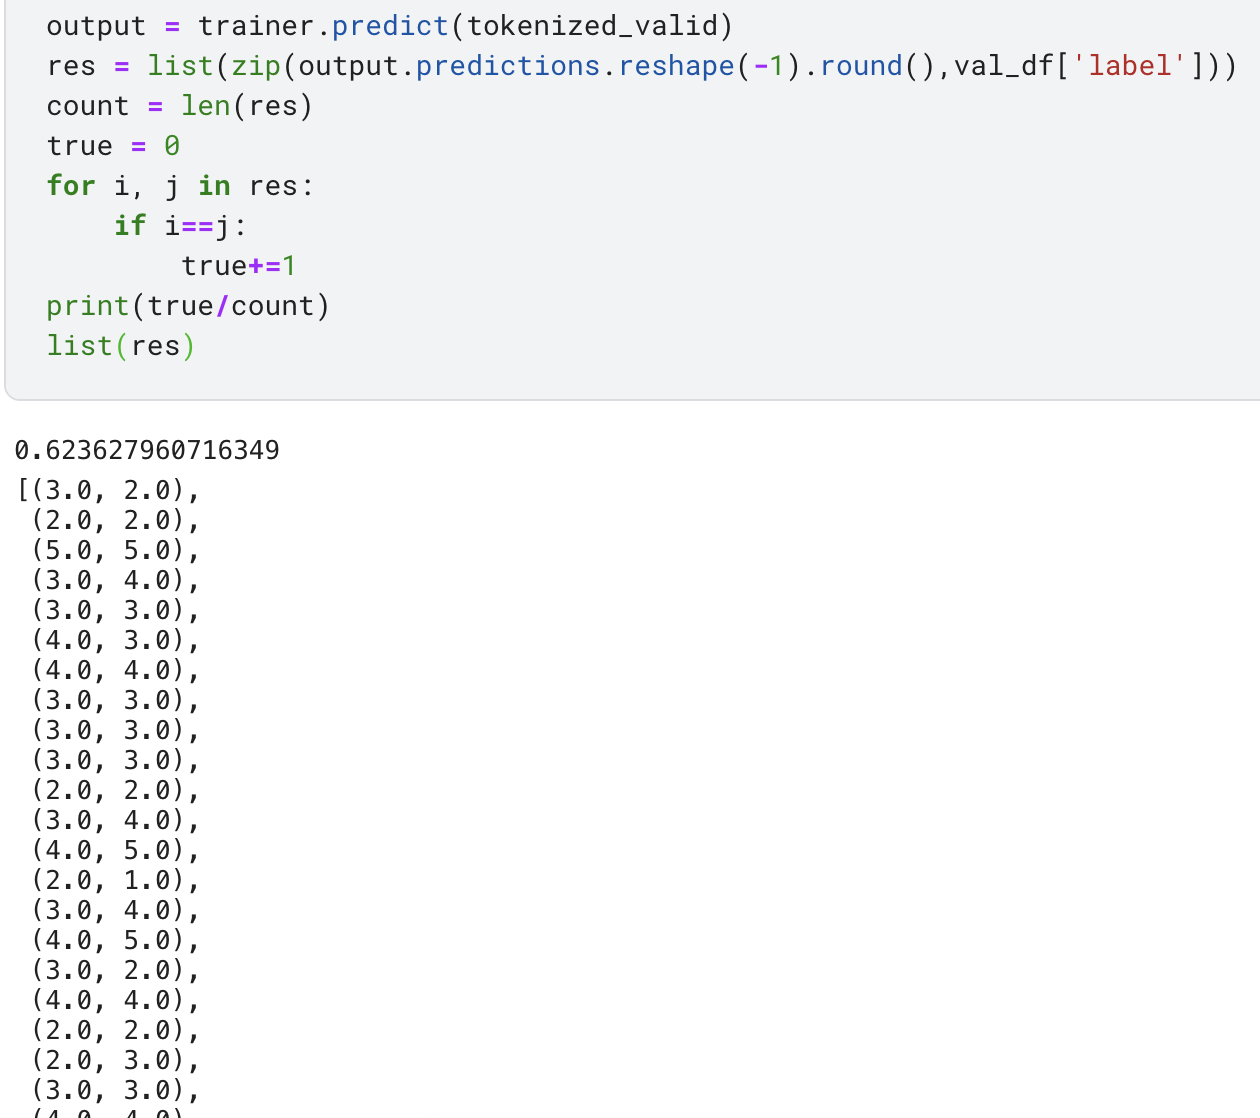Click the 'predict' method in the first line
1260x1118 pixels.
[x=390, y=26]
